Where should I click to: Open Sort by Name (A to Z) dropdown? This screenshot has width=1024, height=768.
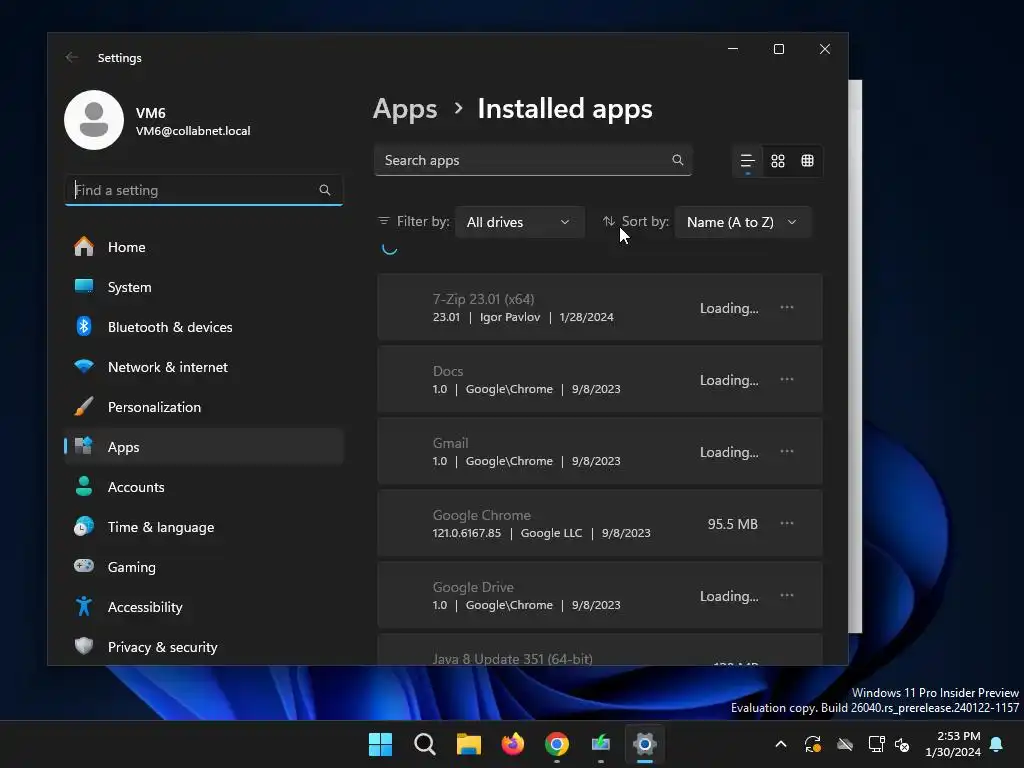[743, 222]
